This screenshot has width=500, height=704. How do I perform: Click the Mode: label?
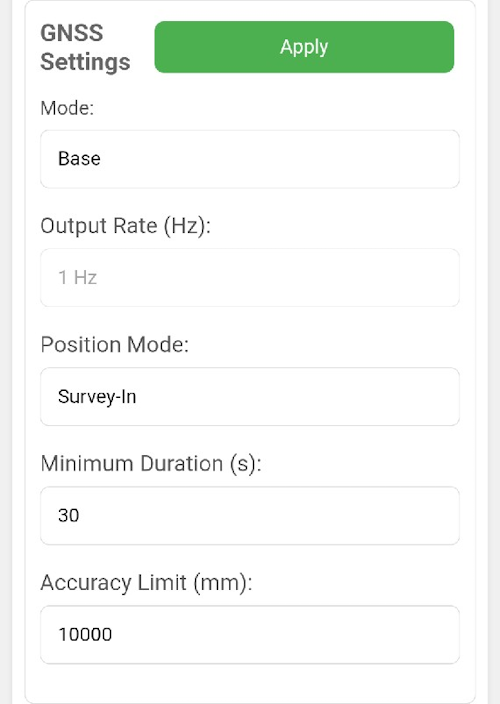(67, 108)
